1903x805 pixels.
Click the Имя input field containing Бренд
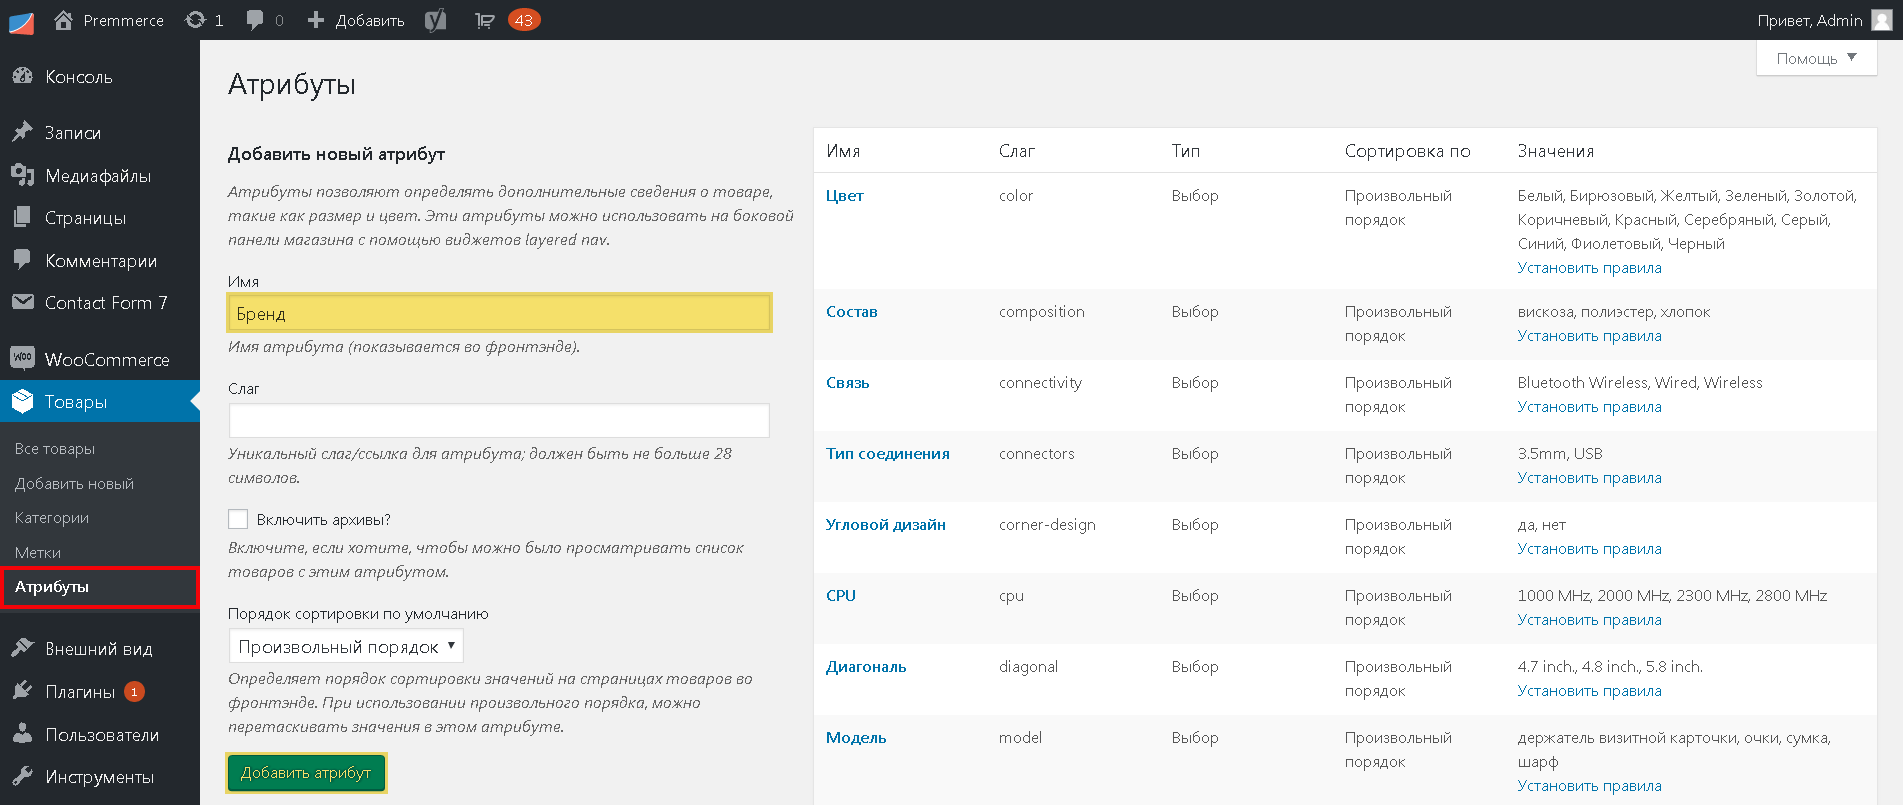click(500, 313)
